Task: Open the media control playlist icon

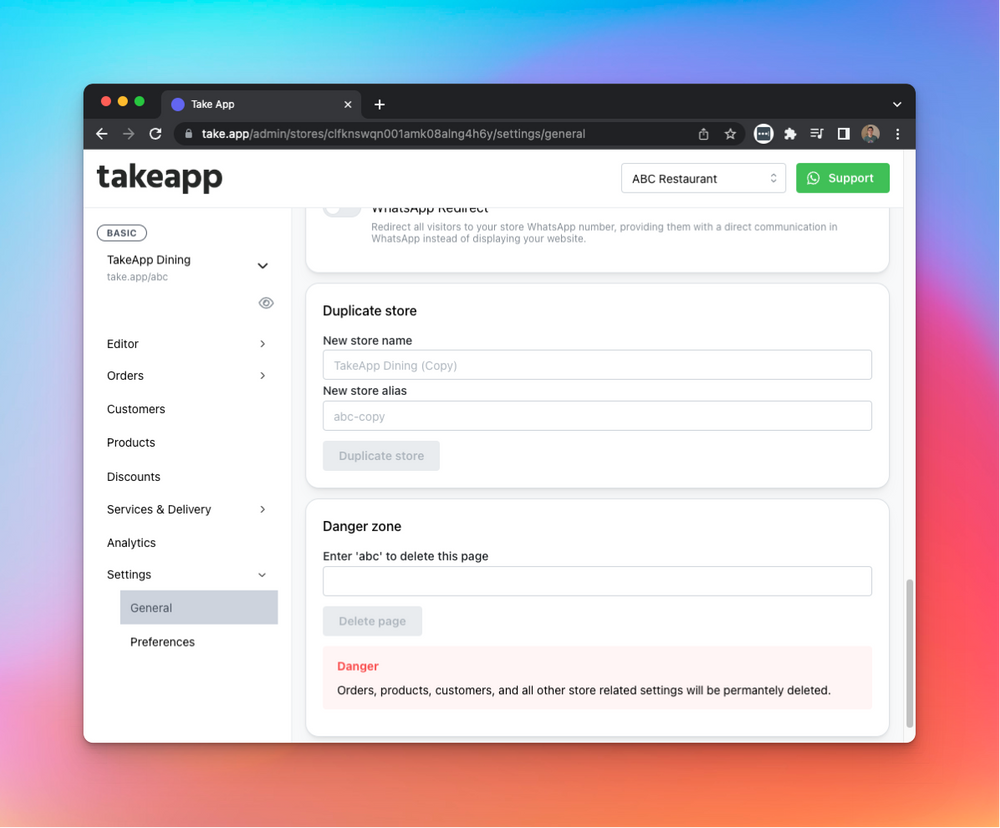Action: point(816,134)
